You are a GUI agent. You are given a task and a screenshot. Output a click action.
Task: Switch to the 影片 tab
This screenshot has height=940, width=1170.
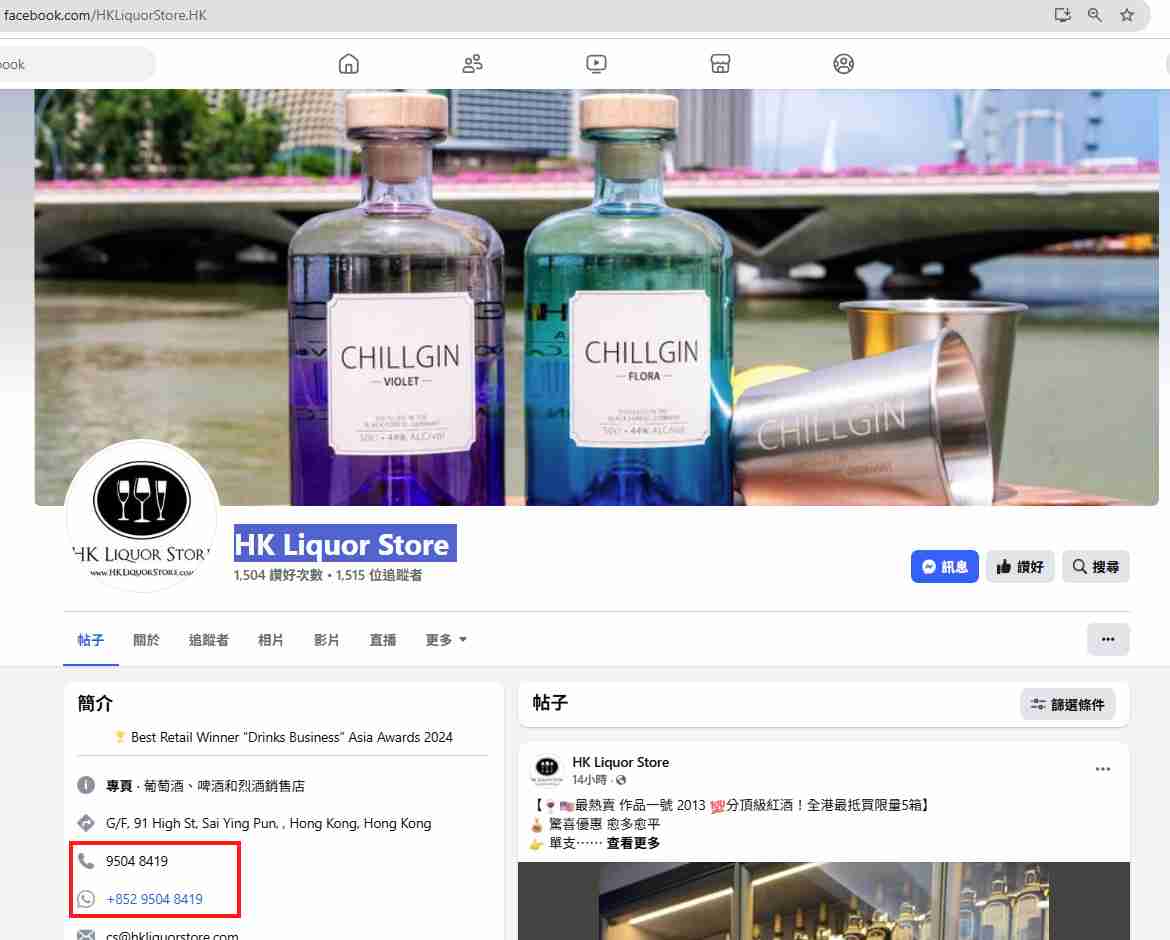click(326, 640)
